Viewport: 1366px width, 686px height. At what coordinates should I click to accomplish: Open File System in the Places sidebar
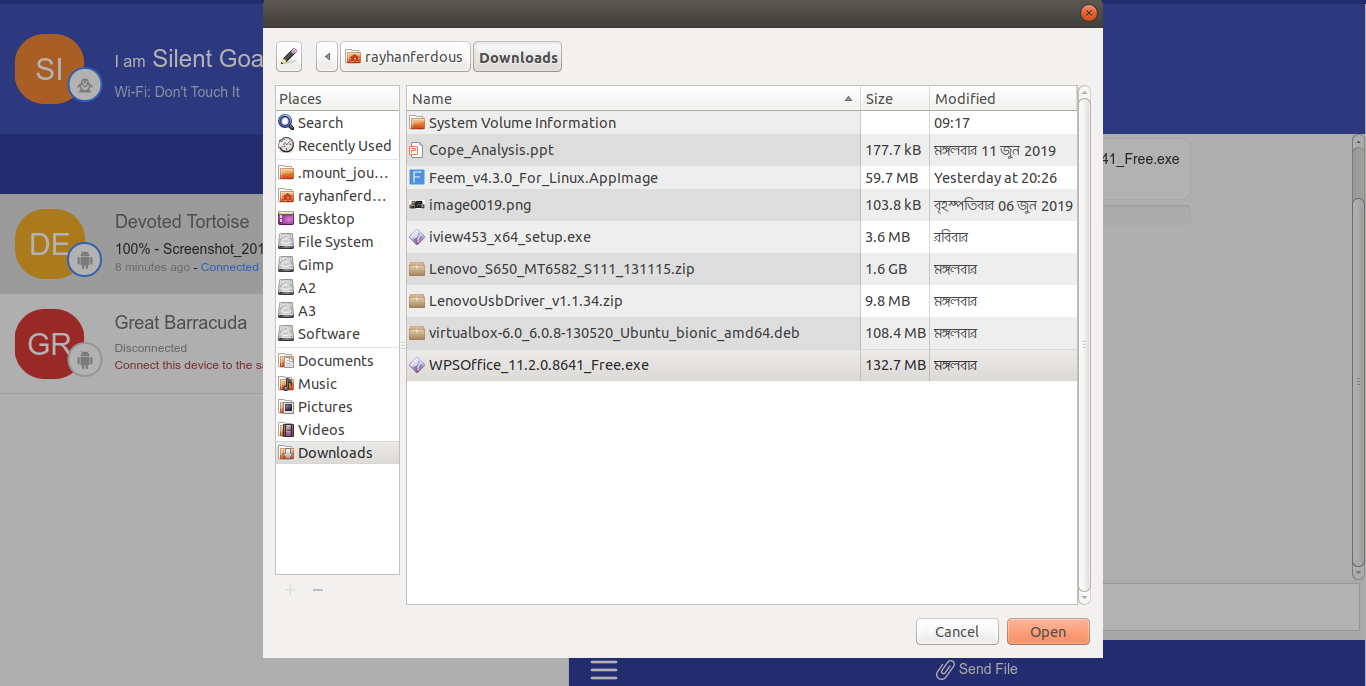[337, 242]
